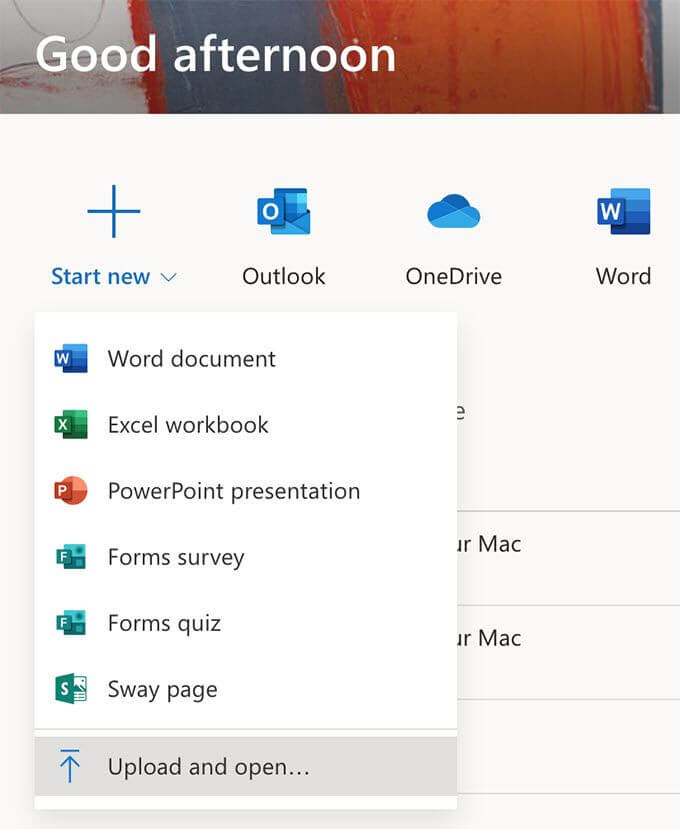Click the Outlook text label
The width and height of the screenshot is (680, 829).
284,277
